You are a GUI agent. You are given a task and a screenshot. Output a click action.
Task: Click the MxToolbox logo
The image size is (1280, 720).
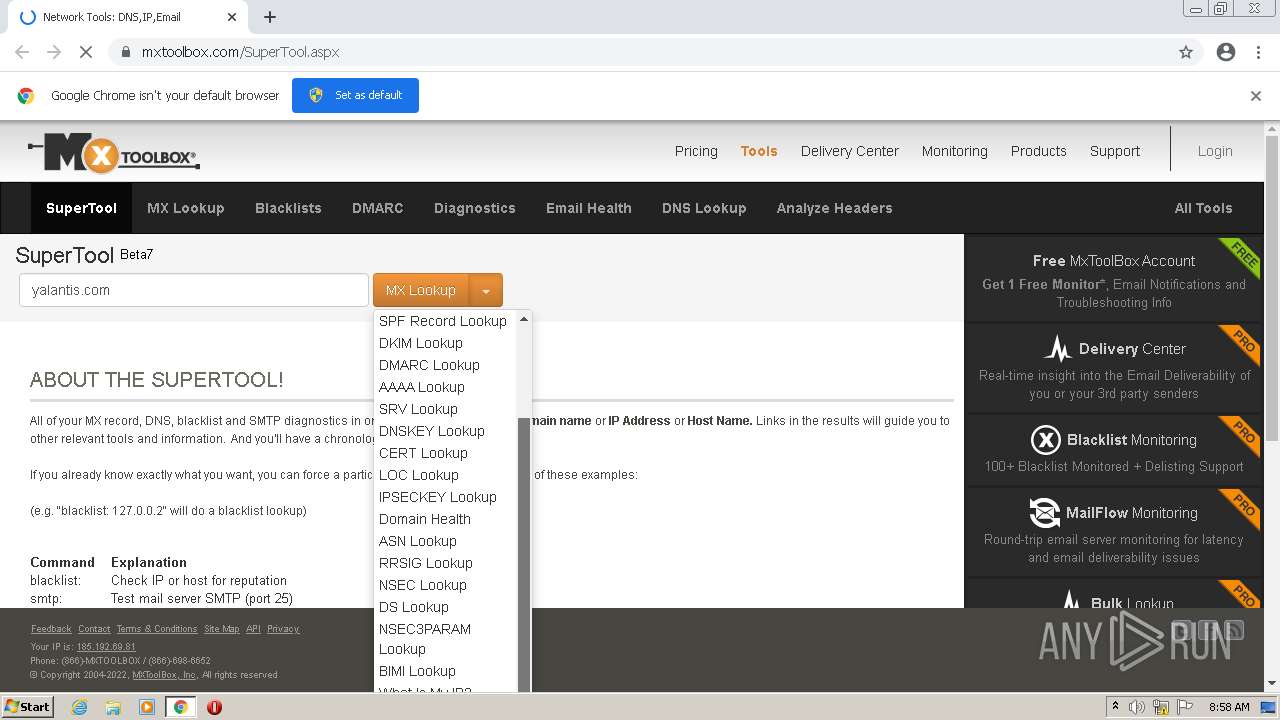(114, 153)
